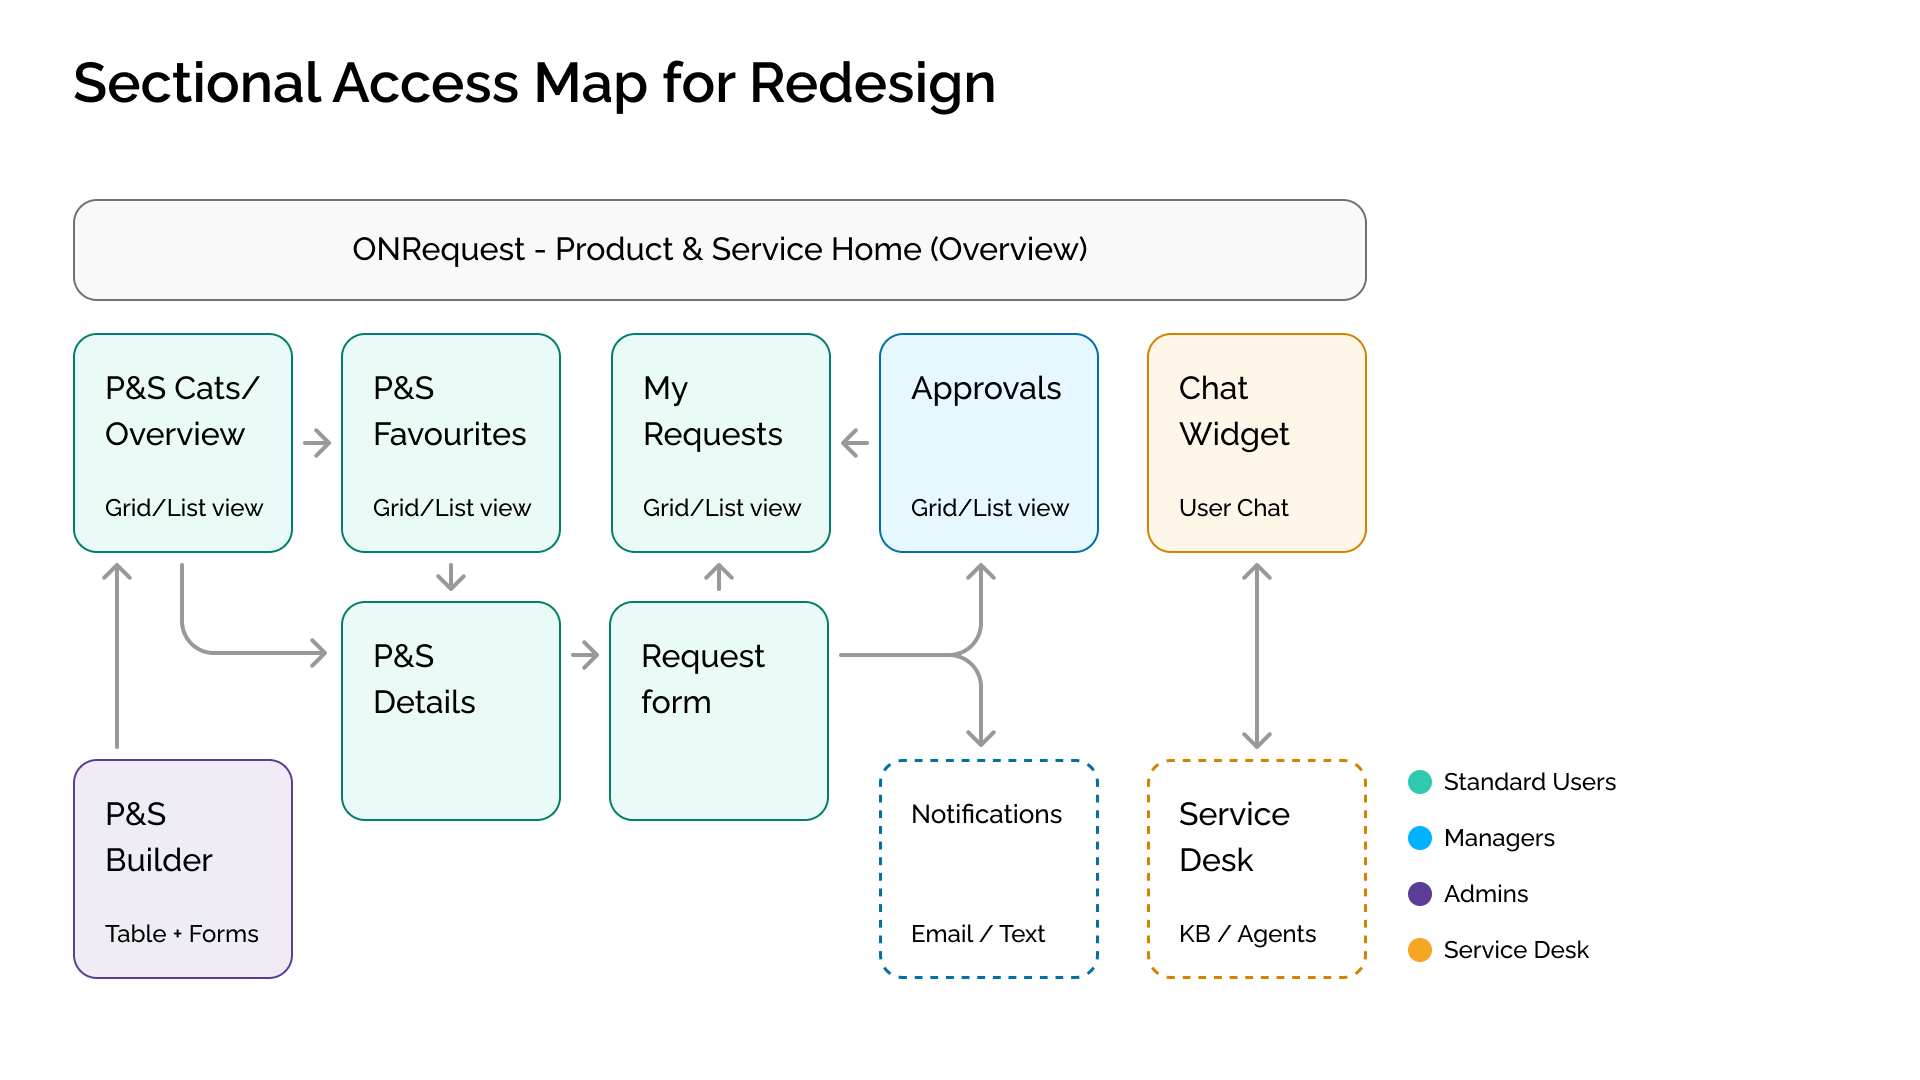Click down arrow below P&S Favourites
Image resolution: width=1920 pixels, height=1080 pixels.
click(x=451, y=577)
